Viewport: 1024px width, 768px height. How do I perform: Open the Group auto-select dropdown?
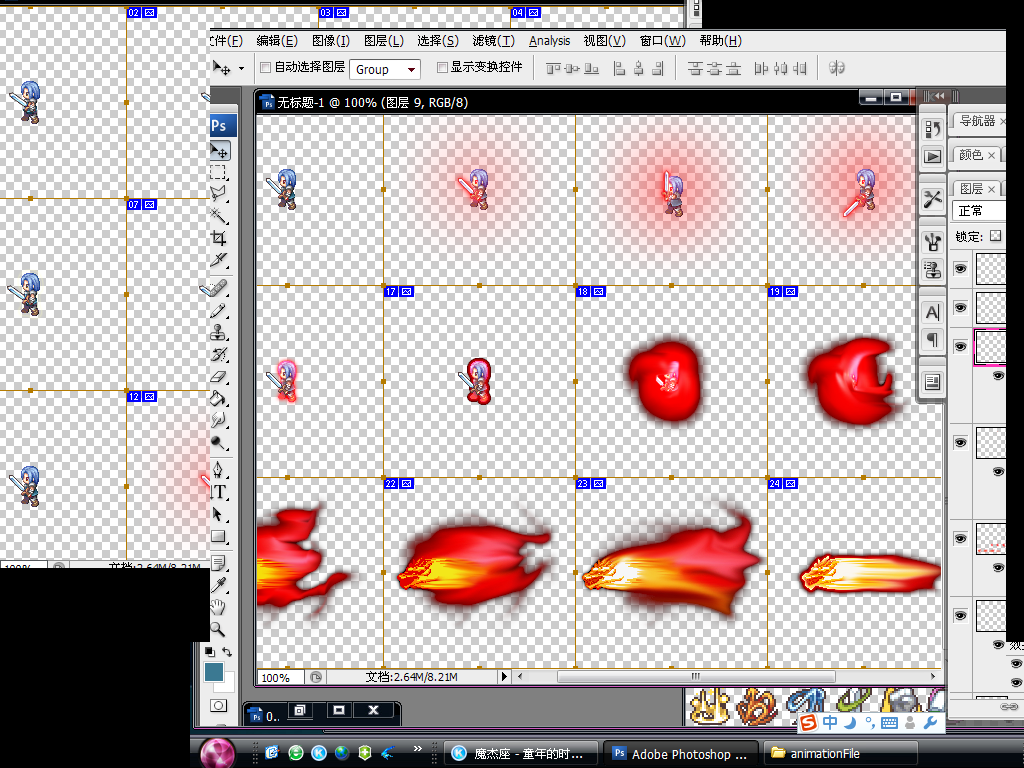[x=385, y=69]
